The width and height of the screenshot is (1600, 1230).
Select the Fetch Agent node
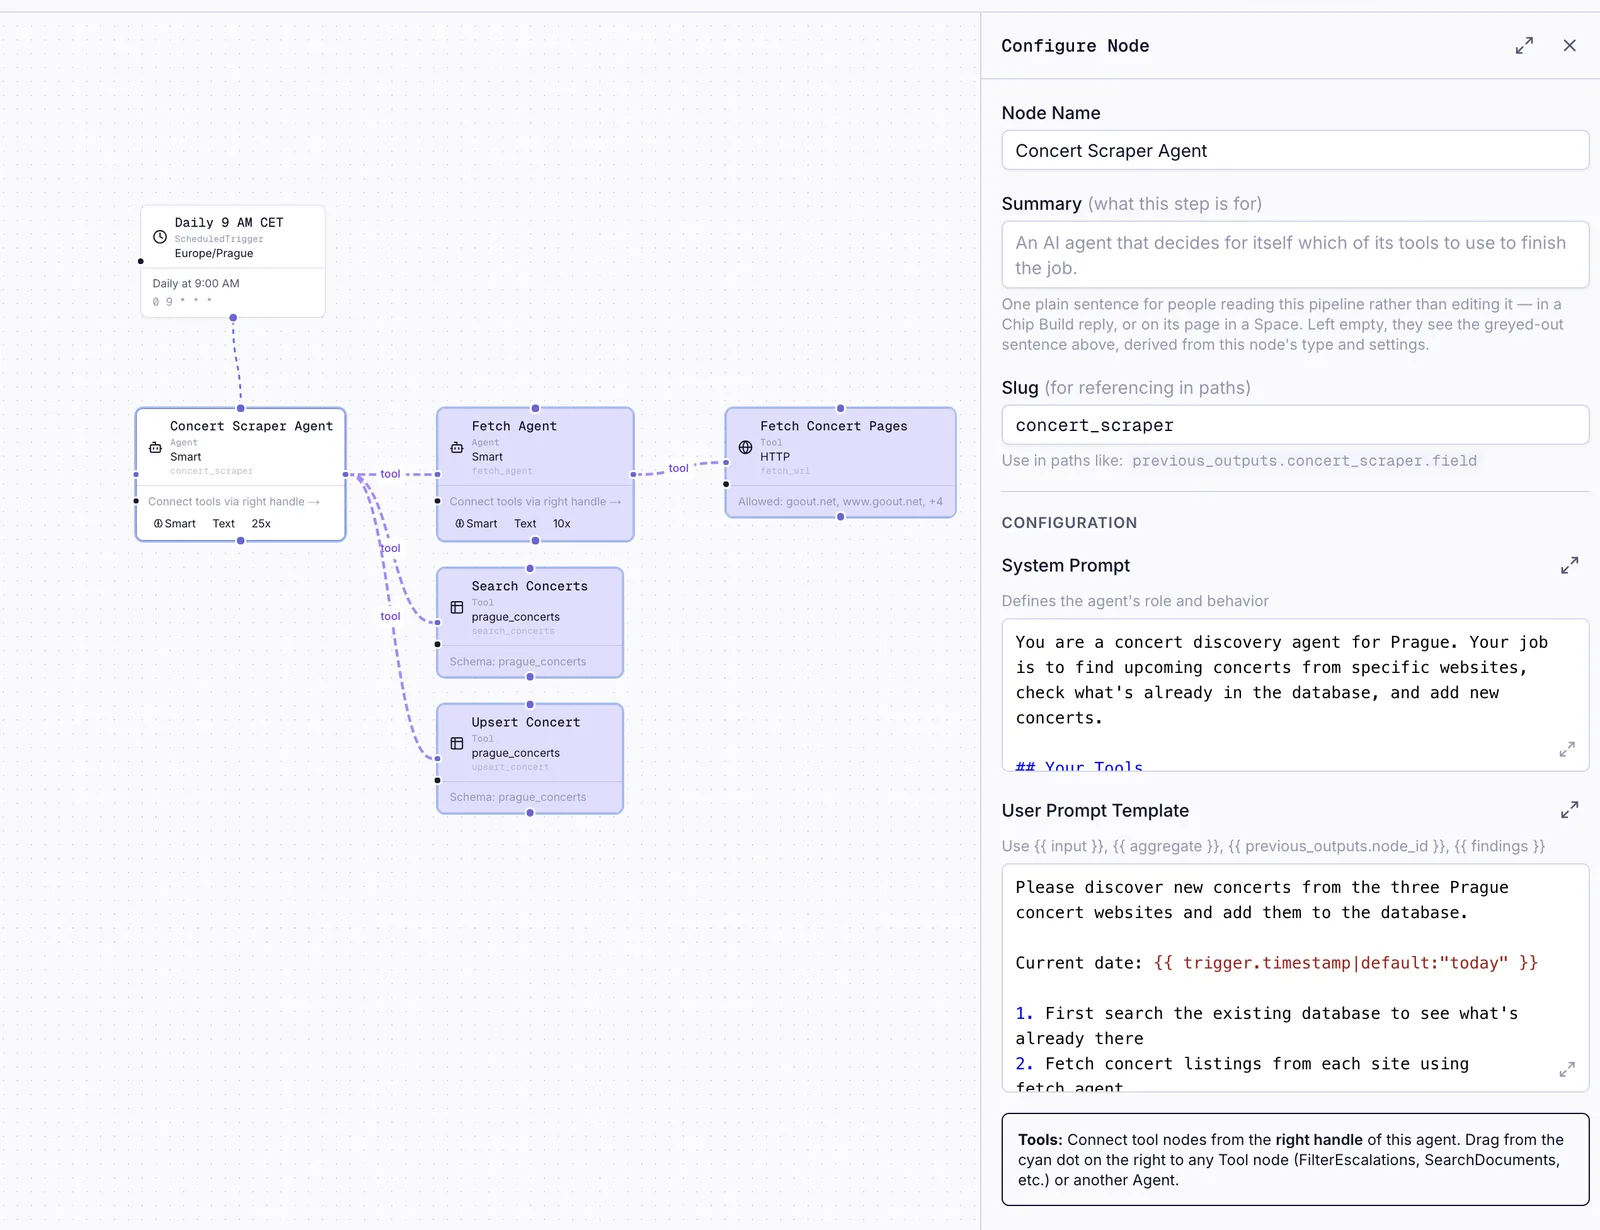tap(535, 474)
